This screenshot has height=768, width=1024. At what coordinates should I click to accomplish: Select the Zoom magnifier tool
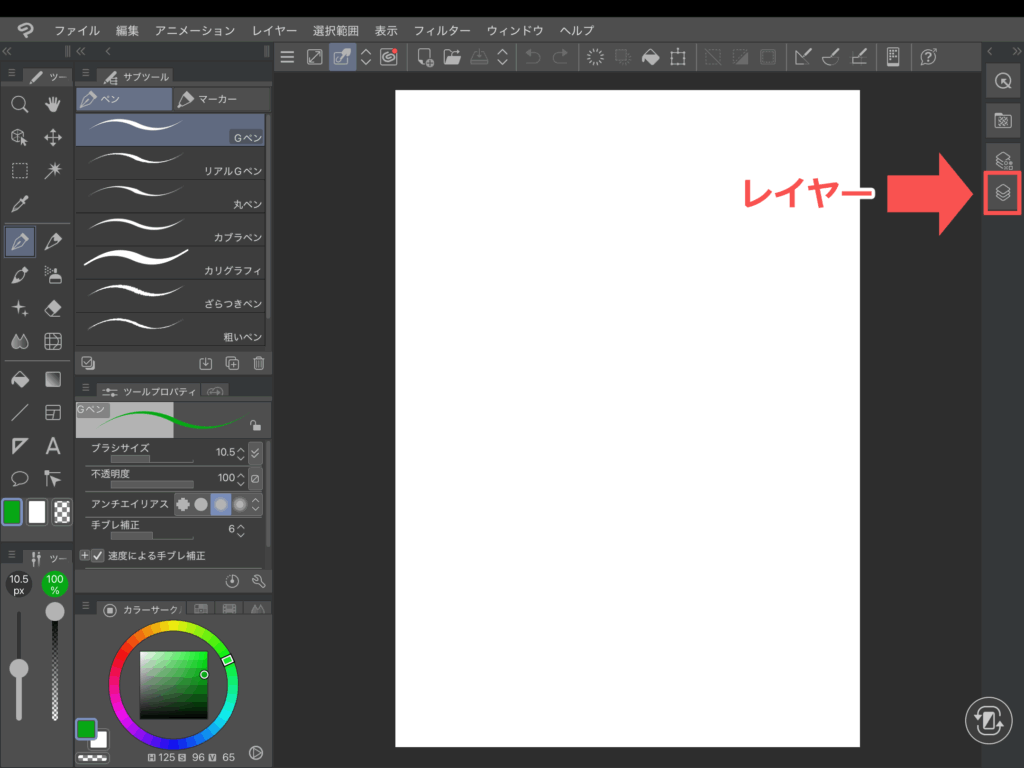(x=19, y=105)
